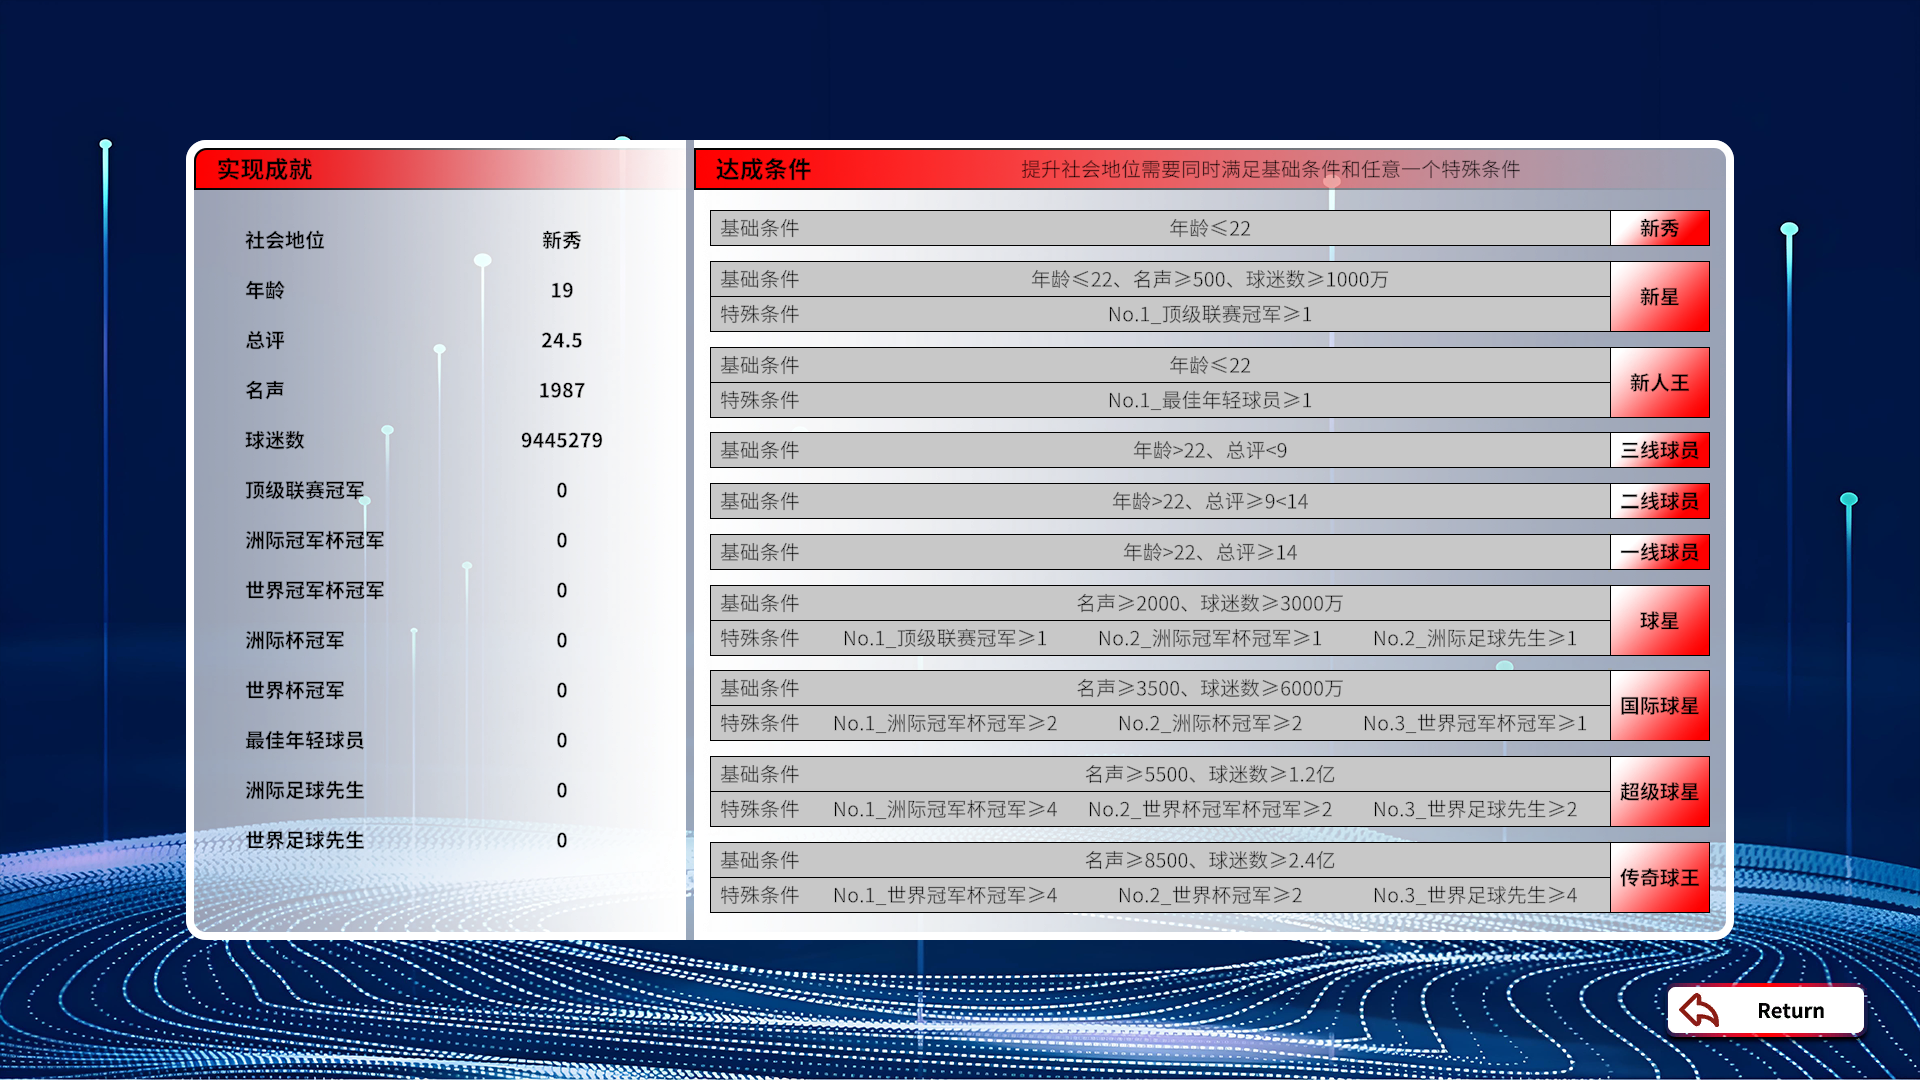The width and height of the screenshot is (1920, 1080).
Task: Expand the 球星 special condition row
Action: coord(1160,638)
